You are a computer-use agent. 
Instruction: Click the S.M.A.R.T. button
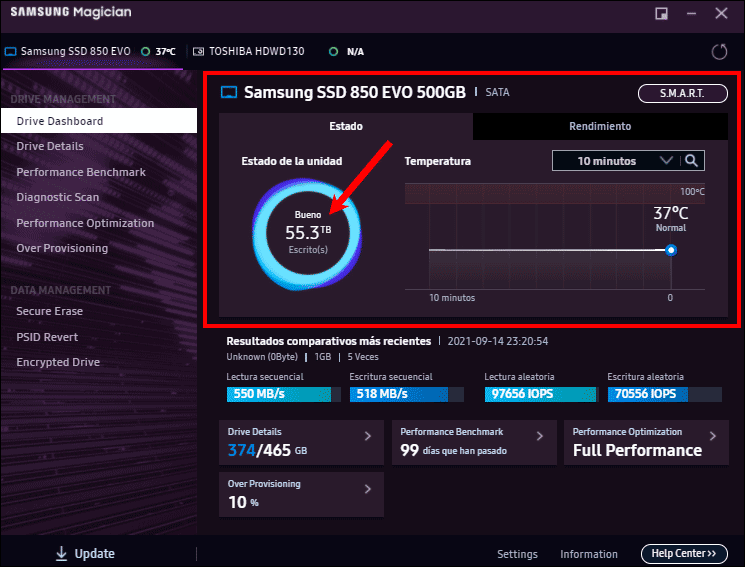coord(682,93)
